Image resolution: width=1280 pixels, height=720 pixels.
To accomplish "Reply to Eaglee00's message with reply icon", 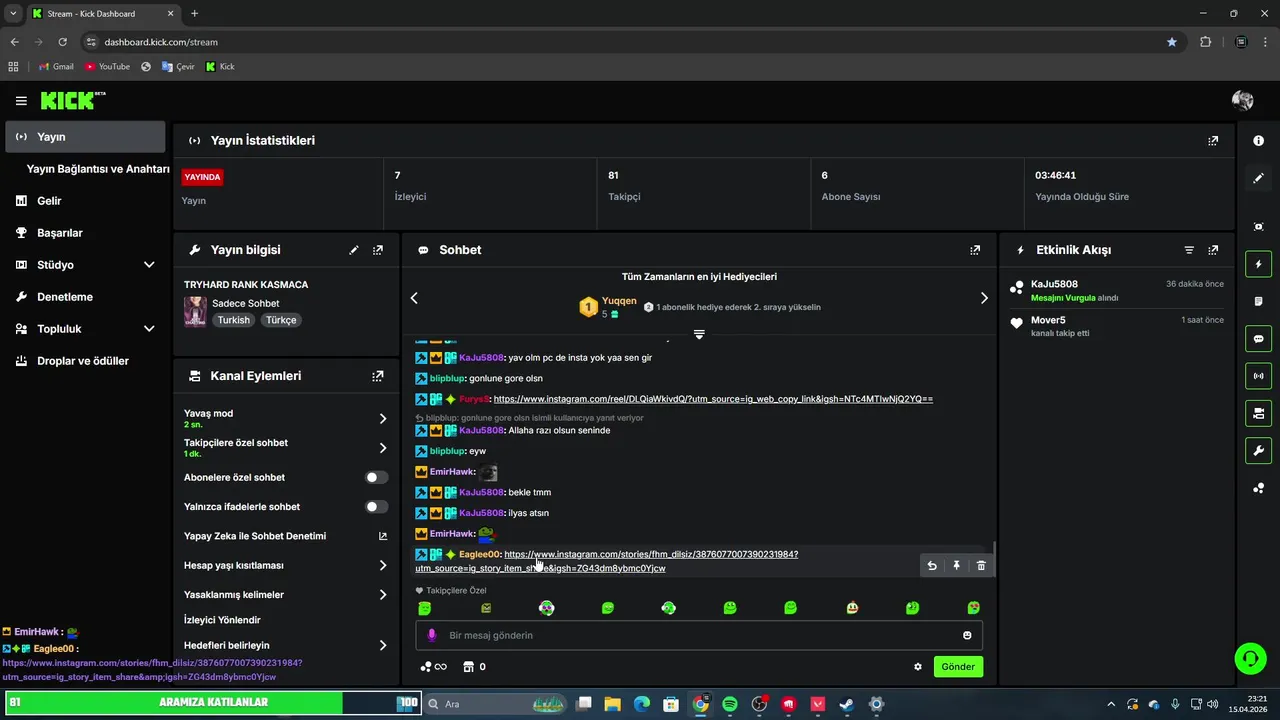I will (932, 566).
